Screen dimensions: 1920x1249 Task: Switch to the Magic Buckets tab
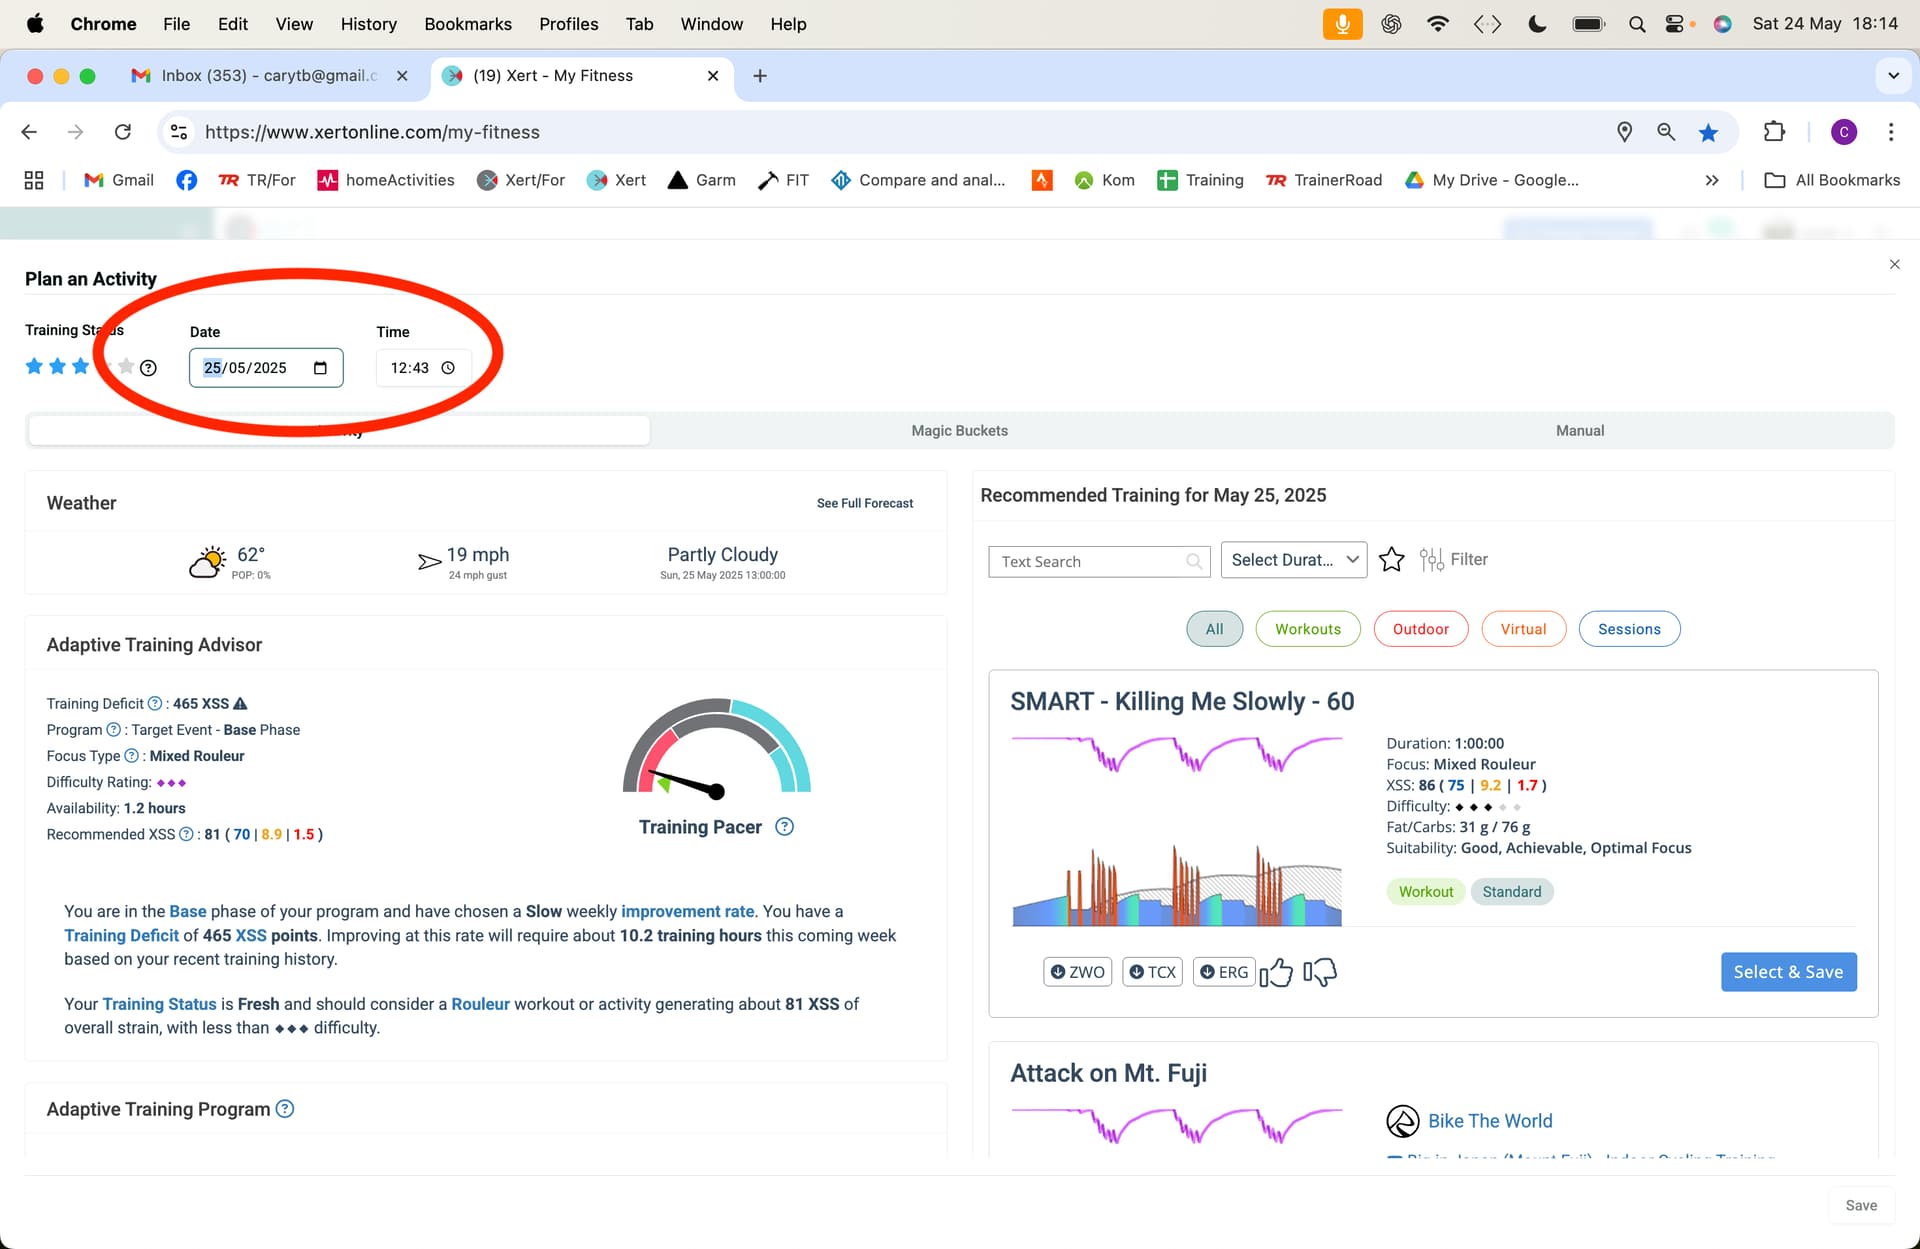960,431
